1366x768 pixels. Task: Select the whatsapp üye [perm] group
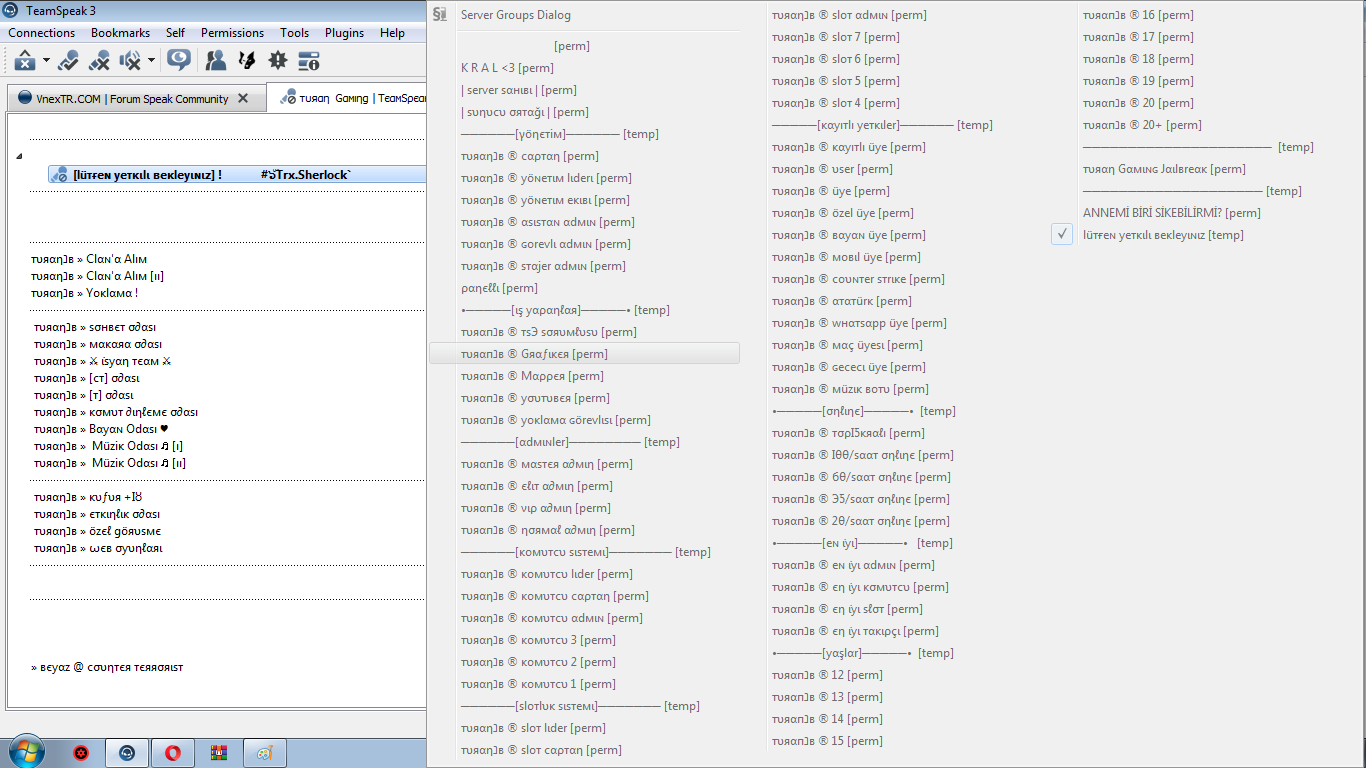click(859, 323)
